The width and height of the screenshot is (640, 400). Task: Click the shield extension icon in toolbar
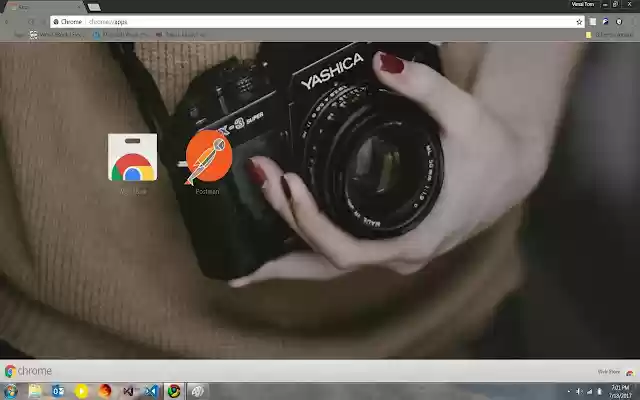coord(619,22)
